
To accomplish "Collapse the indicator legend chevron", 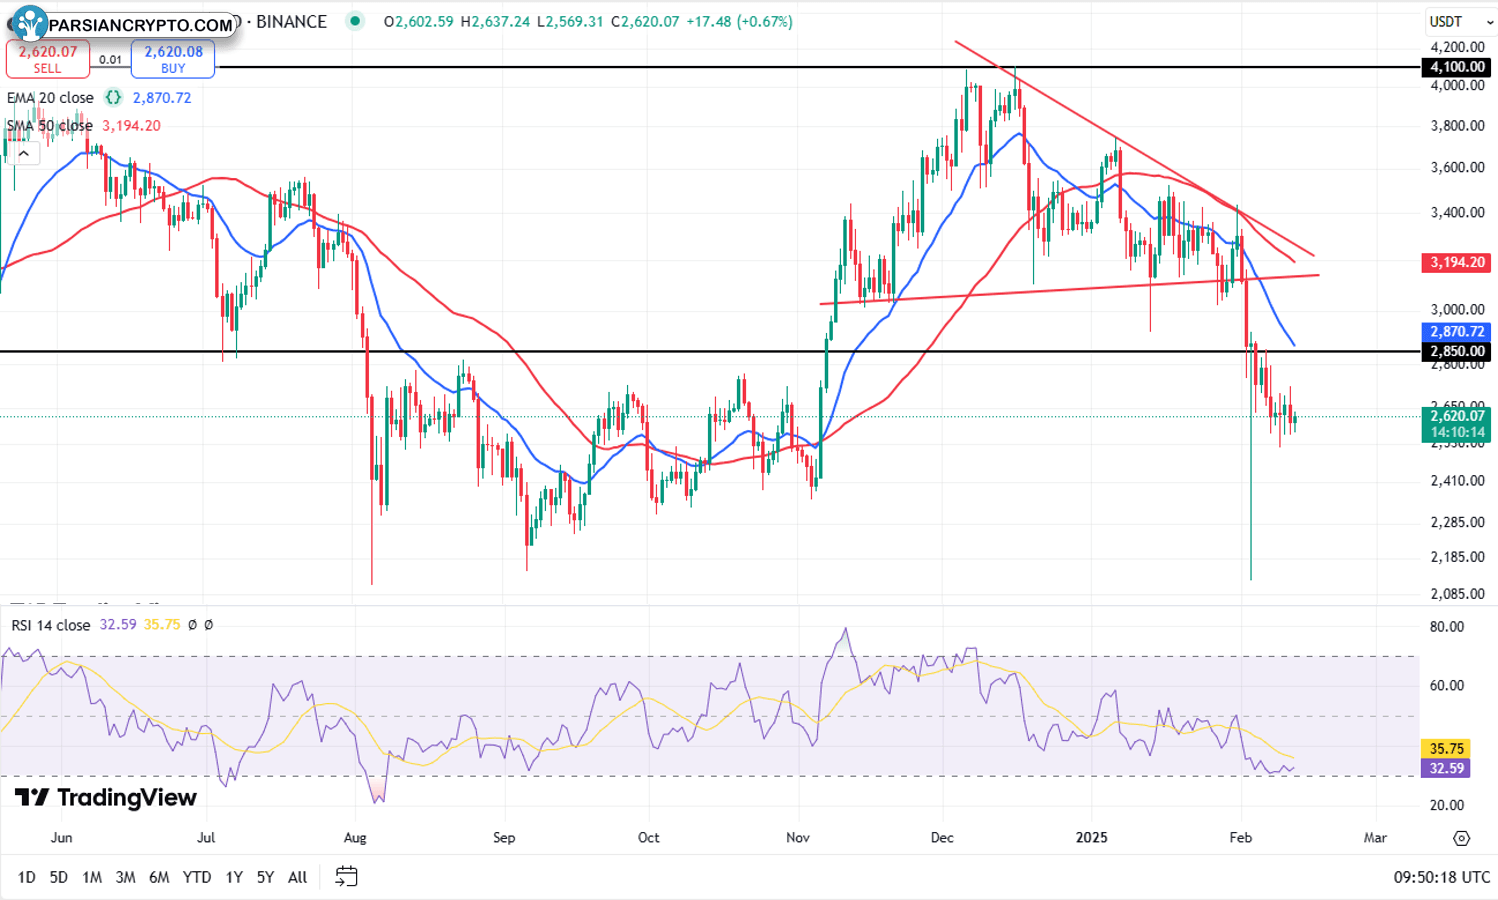I will click(23, 154).
